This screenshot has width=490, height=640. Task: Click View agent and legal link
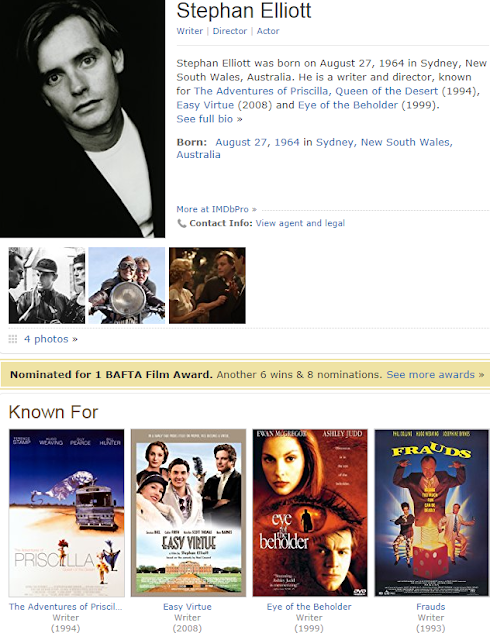300,223
